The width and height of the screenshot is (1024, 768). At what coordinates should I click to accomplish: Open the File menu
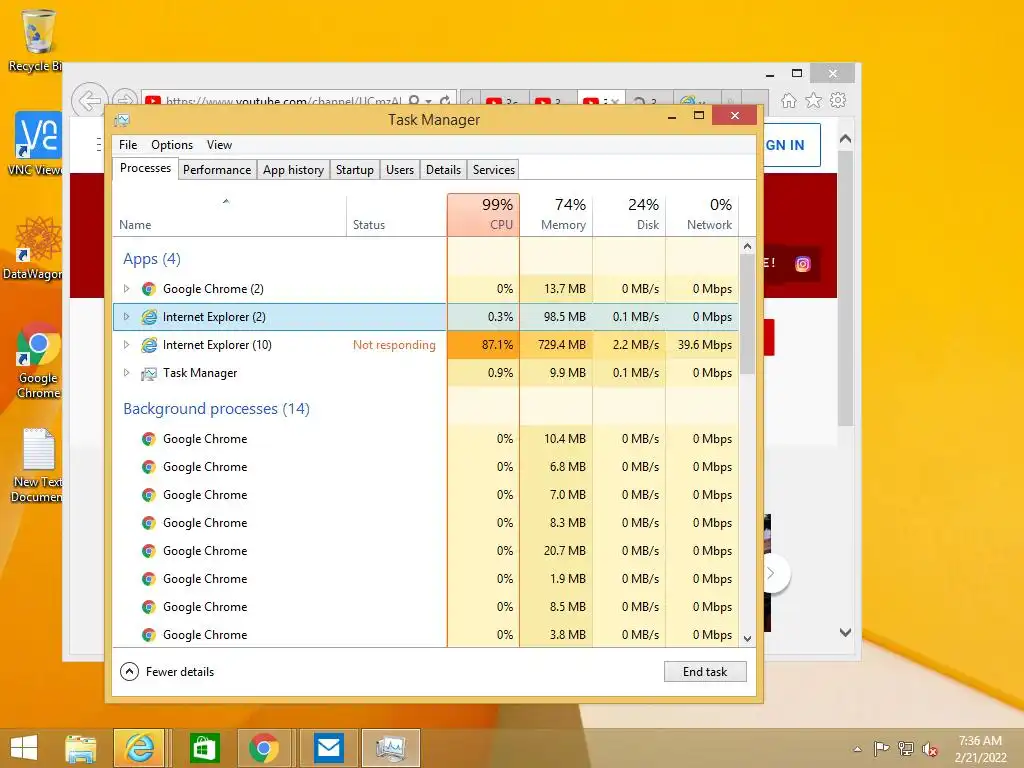128,145
